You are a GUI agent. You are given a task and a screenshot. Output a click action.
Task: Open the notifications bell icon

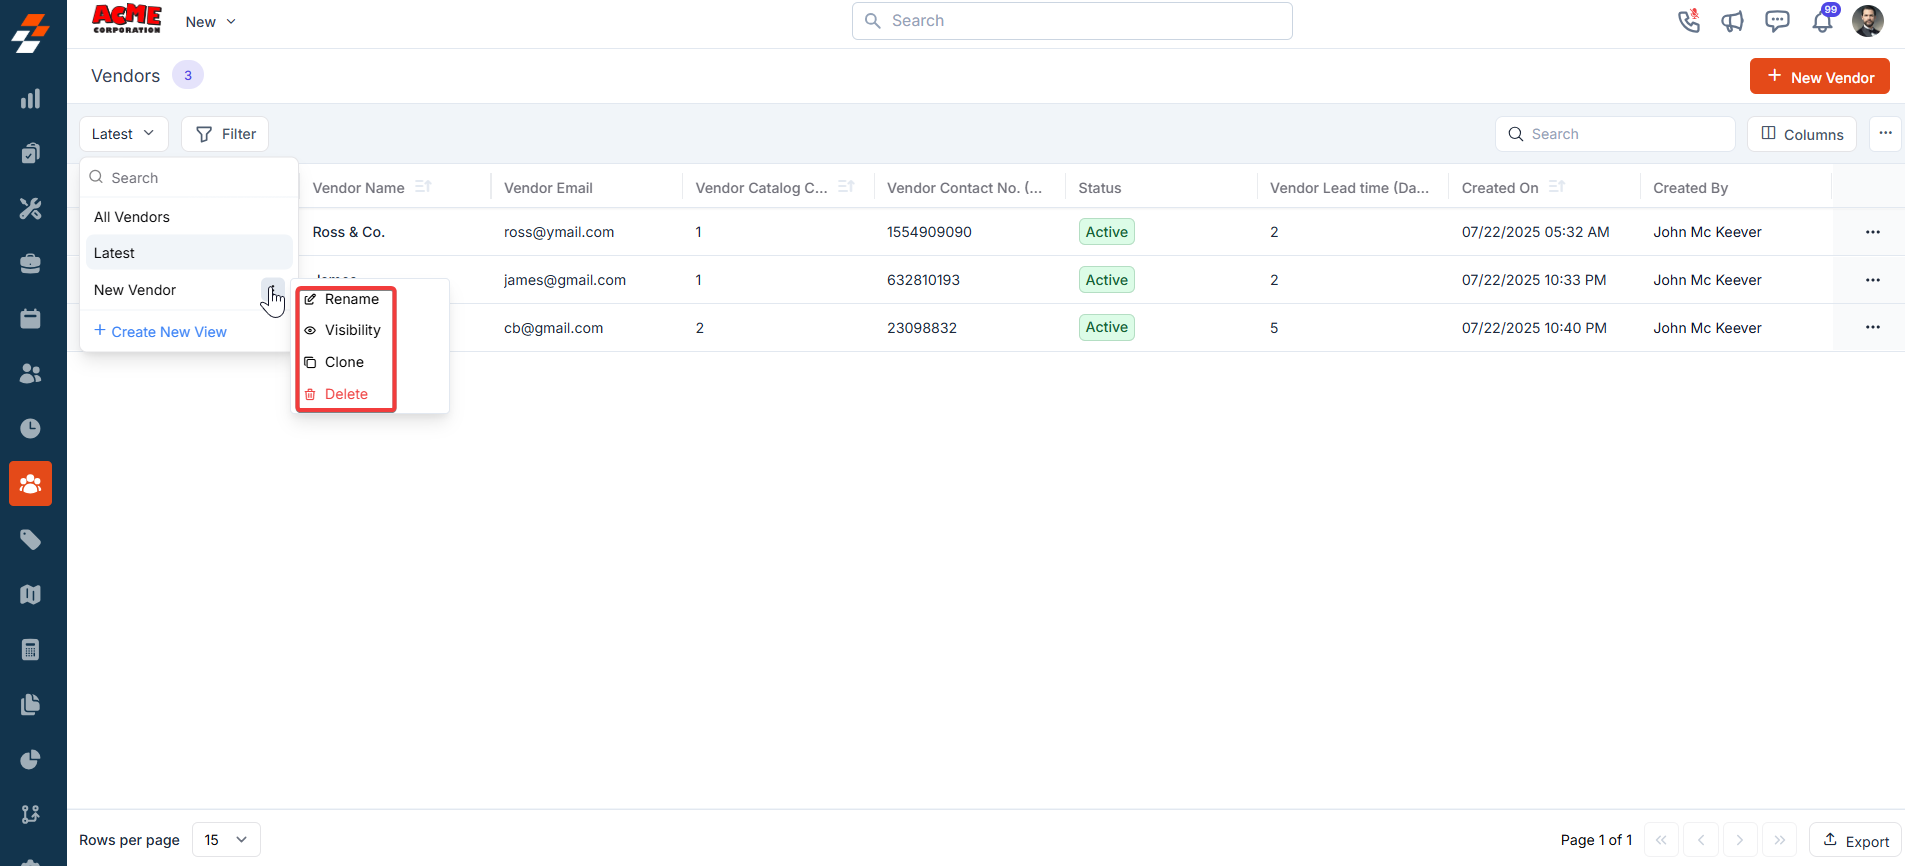click(x=1823, y=21)
